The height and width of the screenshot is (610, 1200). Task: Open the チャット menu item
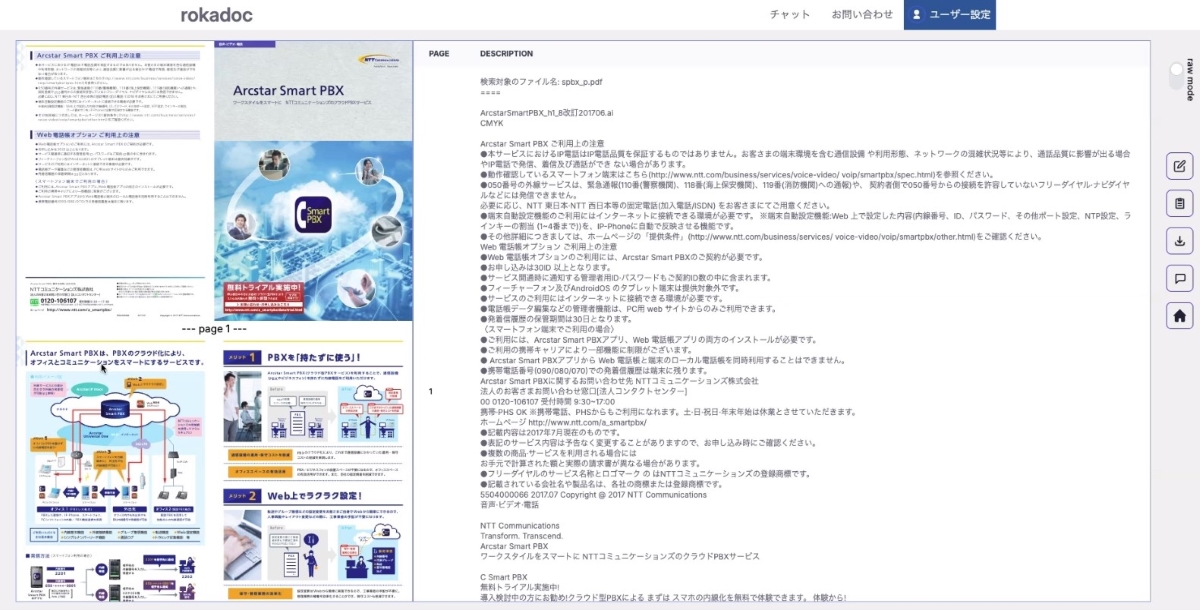pyautogui.click(x=790, y=14)
